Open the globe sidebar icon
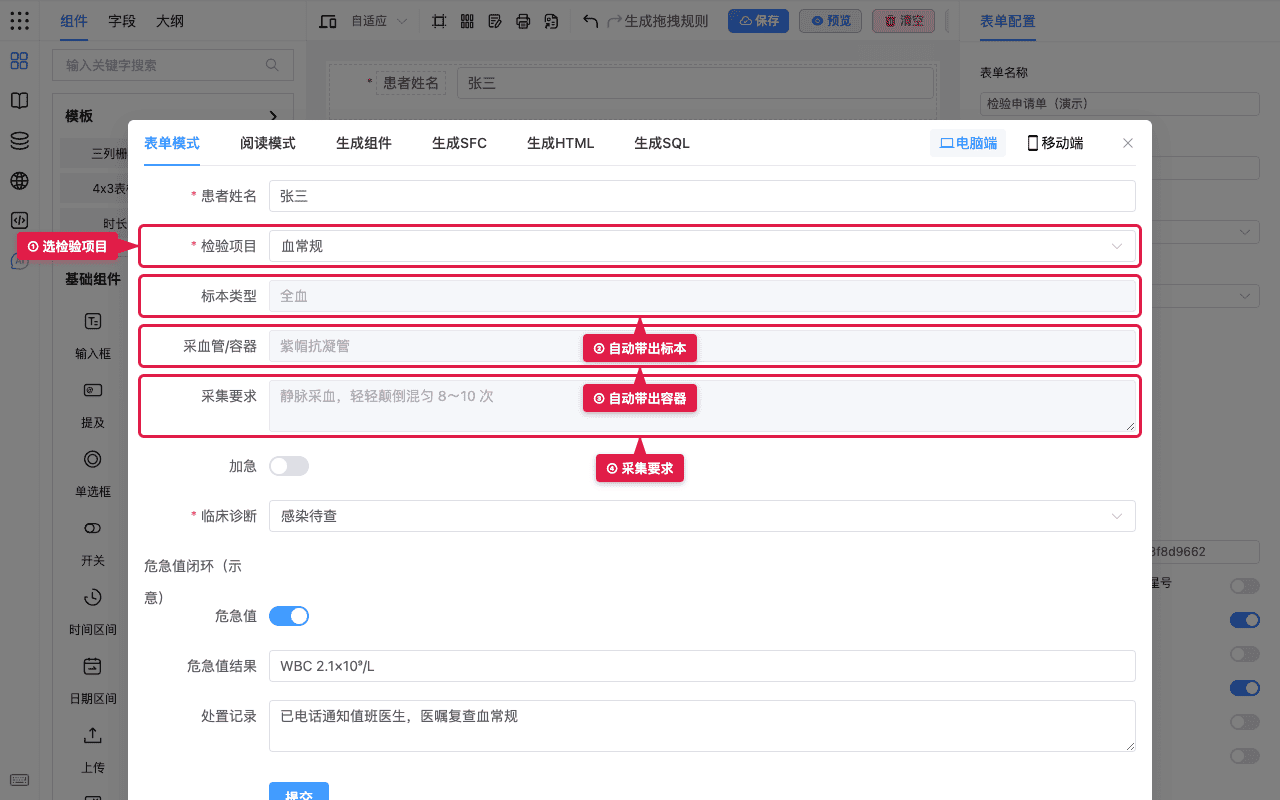The image size is (1280, 800). pos(19,181)
